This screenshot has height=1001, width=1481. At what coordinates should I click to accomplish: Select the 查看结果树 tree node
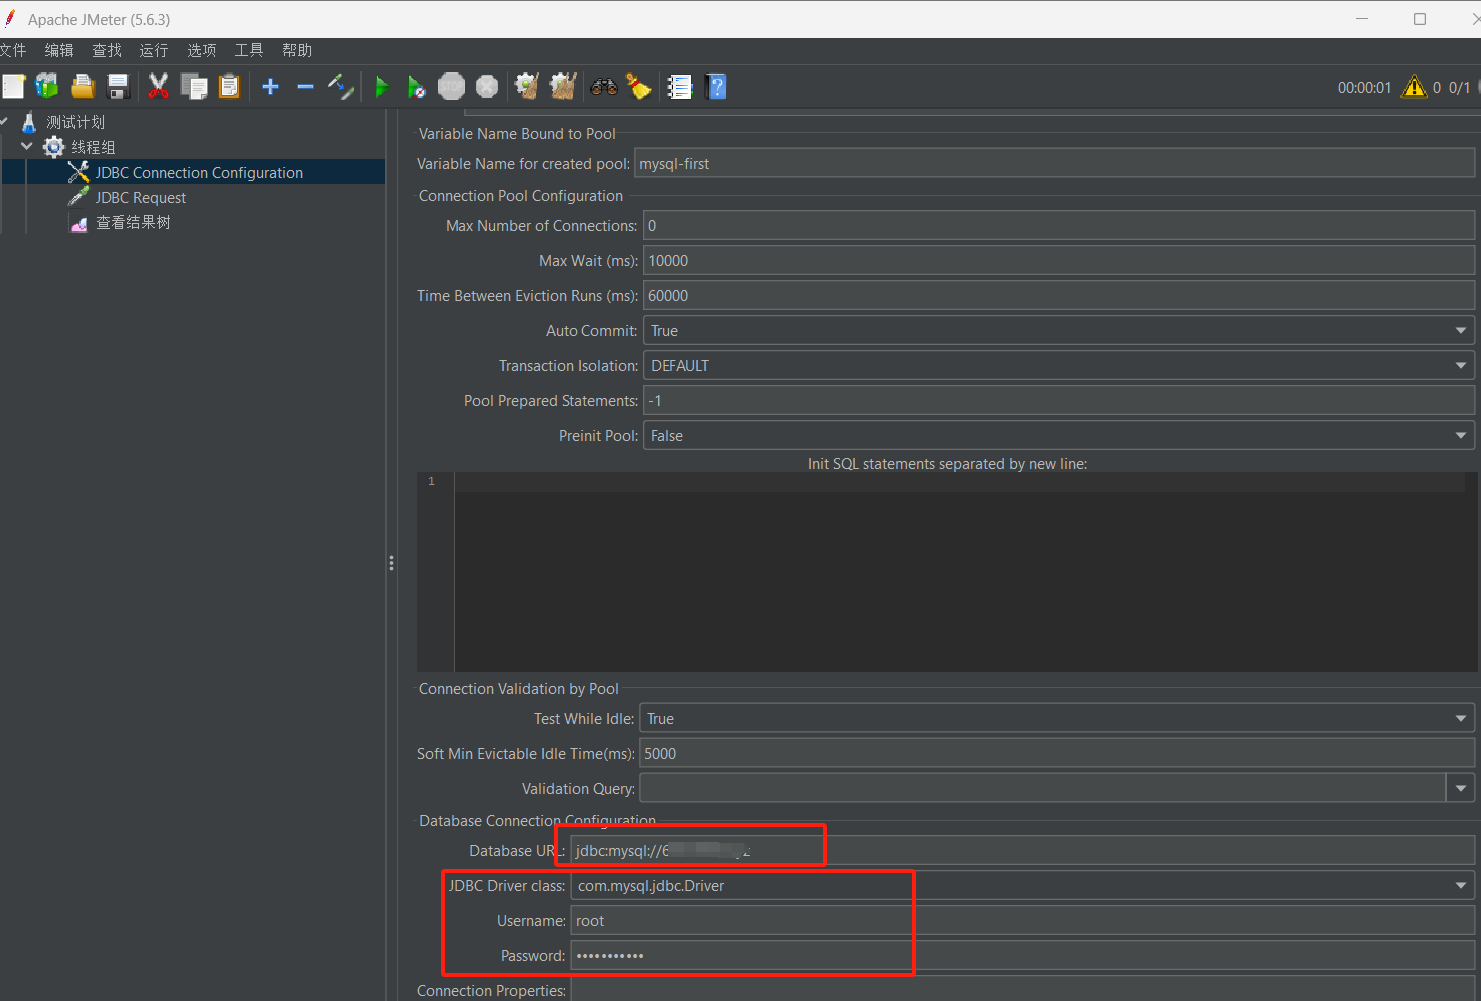[x=133, y=222]
